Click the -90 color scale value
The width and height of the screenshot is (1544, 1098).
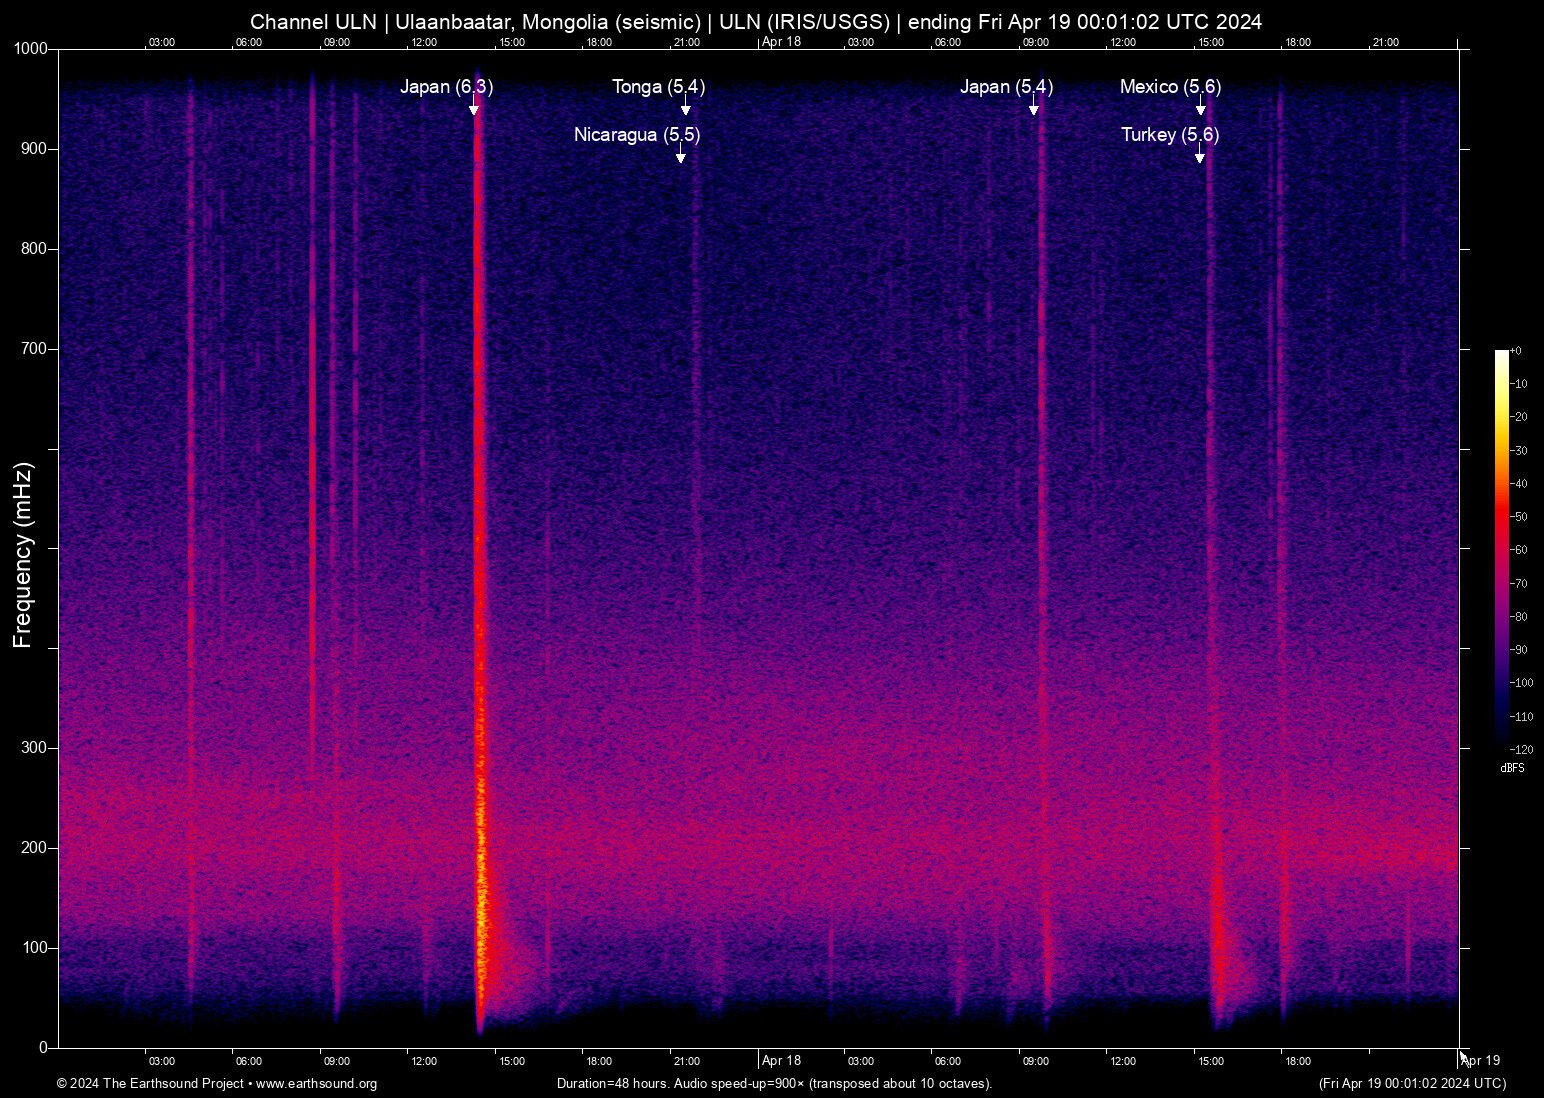tap(1519, 650)
